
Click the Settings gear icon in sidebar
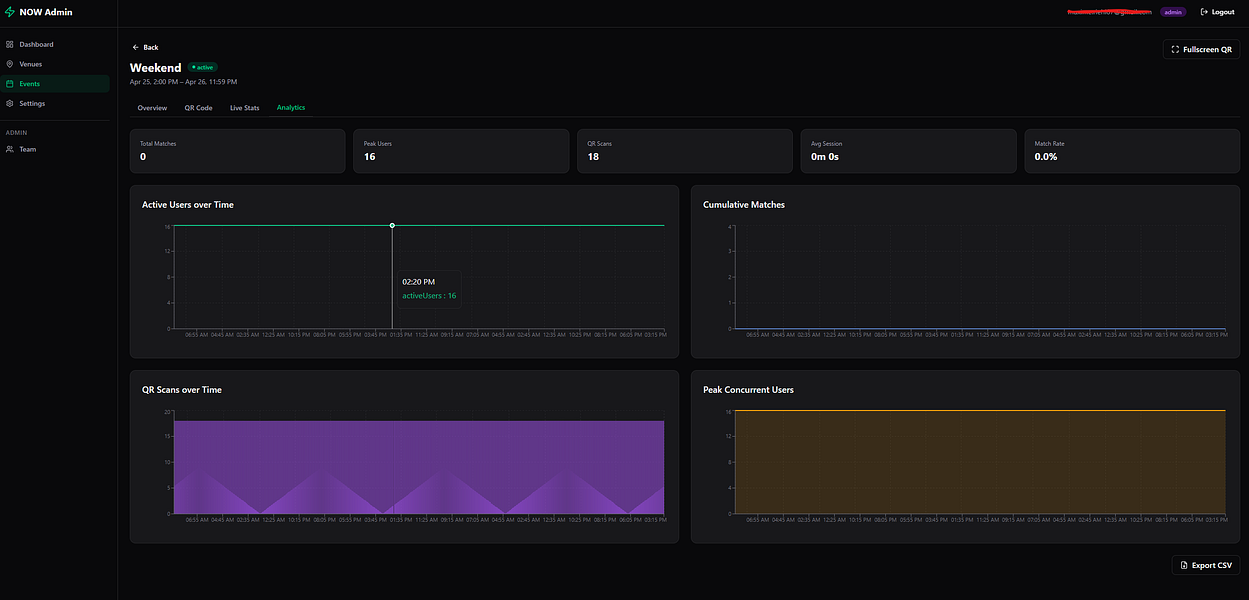[x=10, y=104]
